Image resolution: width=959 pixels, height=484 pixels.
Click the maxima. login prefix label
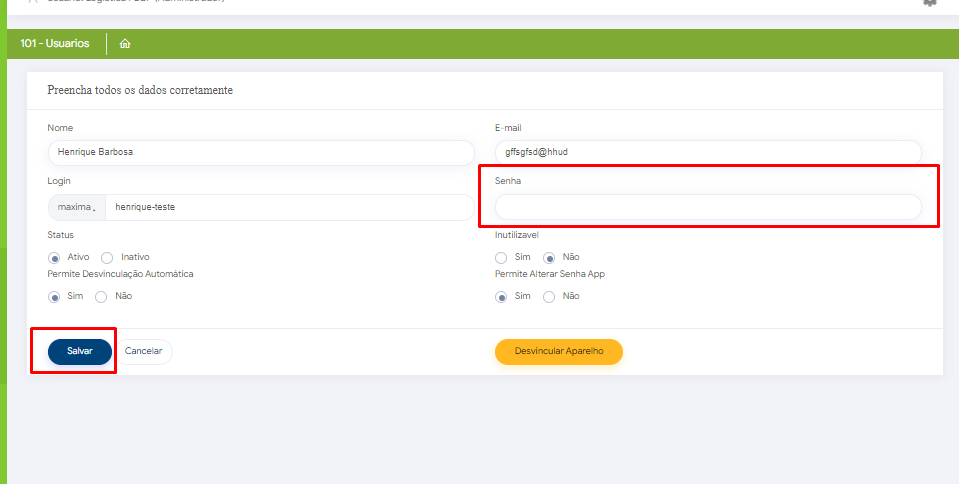tap(77, 207)
